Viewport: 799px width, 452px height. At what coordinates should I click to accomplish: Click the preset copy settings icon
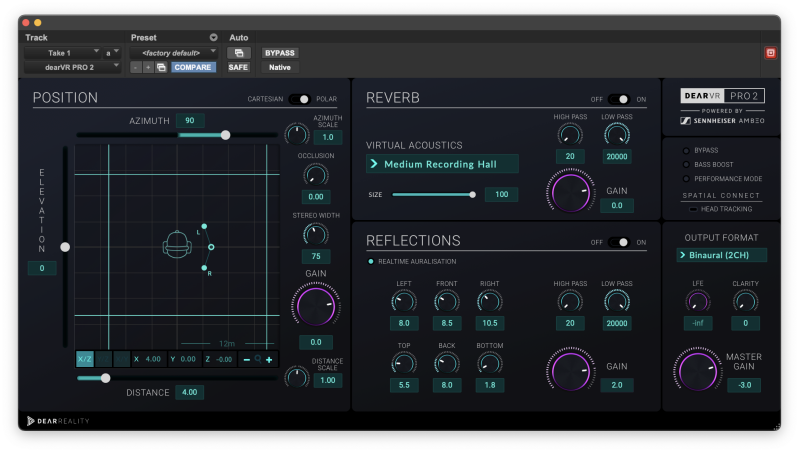point(162,67)
